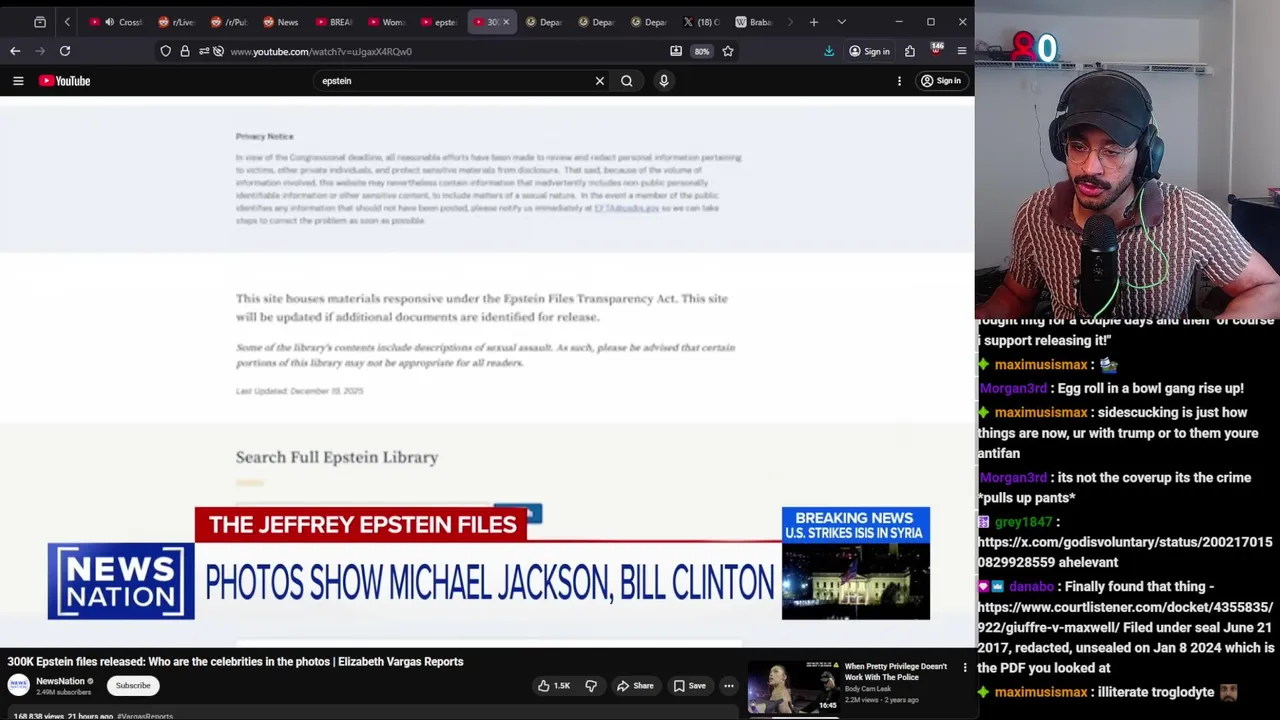
Task: Open YouTube settings three-dot menu
Action: (x=899, y=81)
